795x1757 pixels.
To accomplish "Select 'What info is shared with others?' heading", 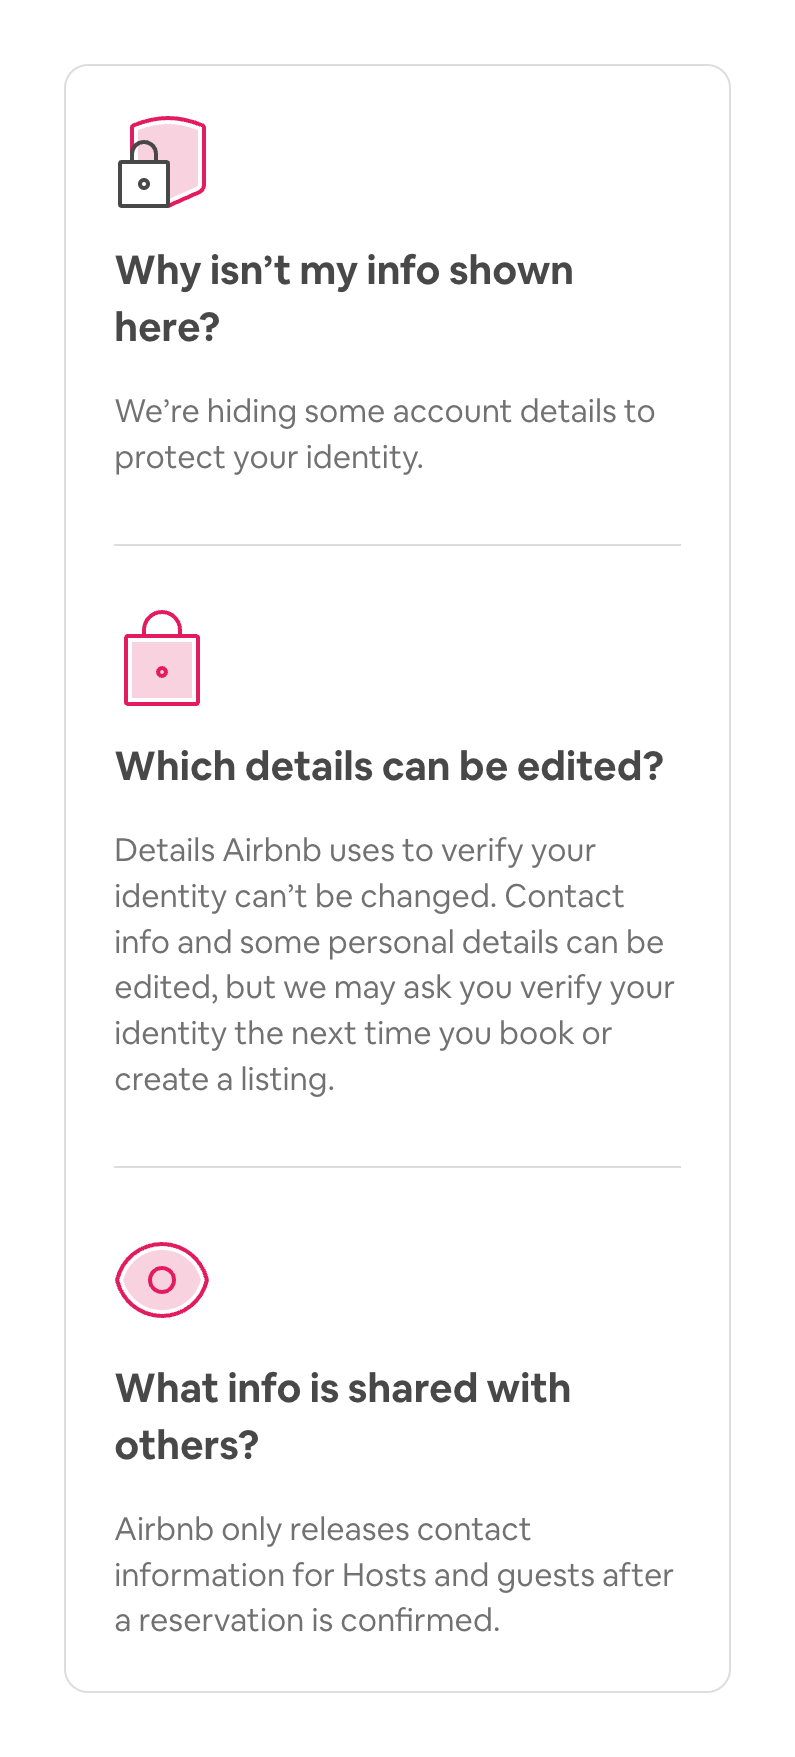I will click(342, 1416).
